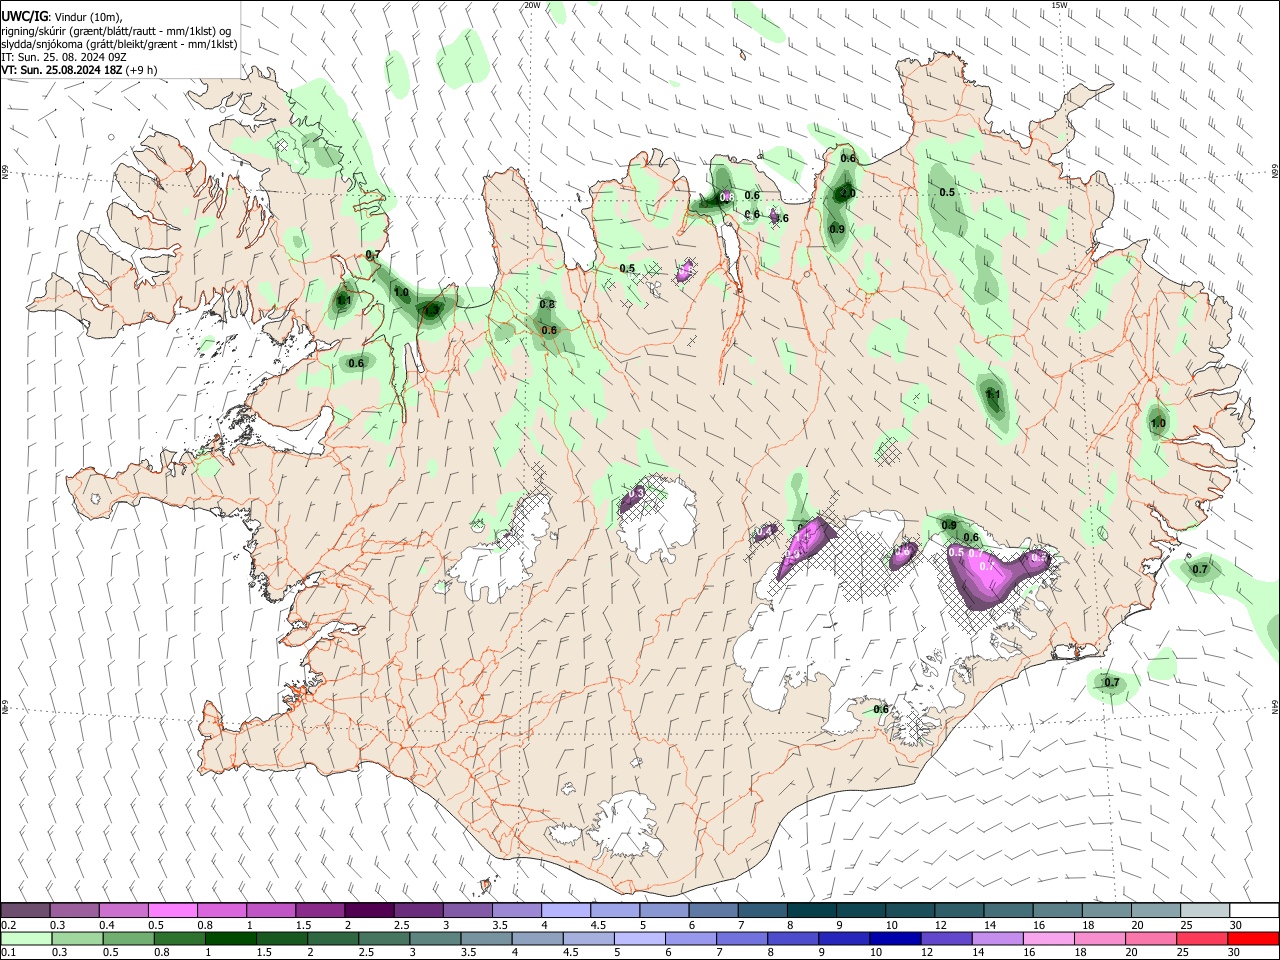Image resolution: width=1280 pixels, height=960 pixels.
Task: Click the "30" label under top scale
Action: 1235,925
